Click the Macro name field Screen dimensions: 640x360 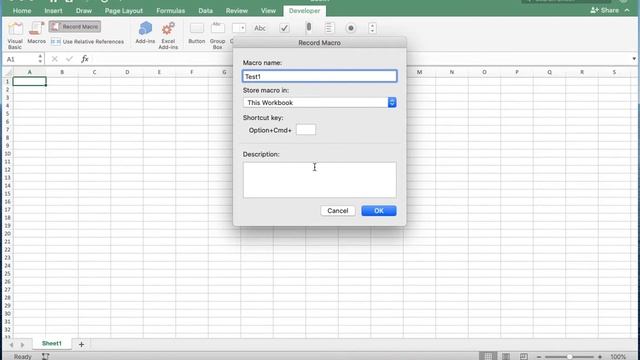point(319,76)
